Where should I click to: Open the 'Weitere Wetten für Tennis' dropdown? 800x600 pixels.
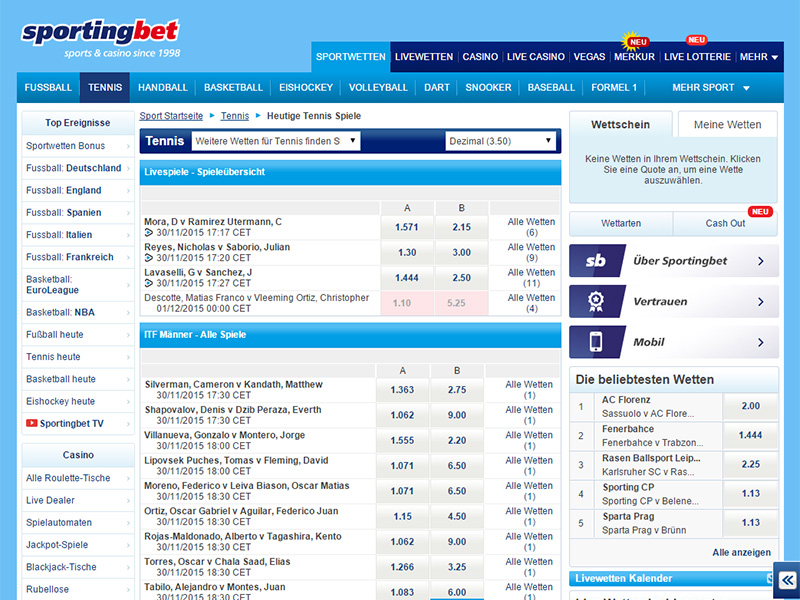pos(276,141)
